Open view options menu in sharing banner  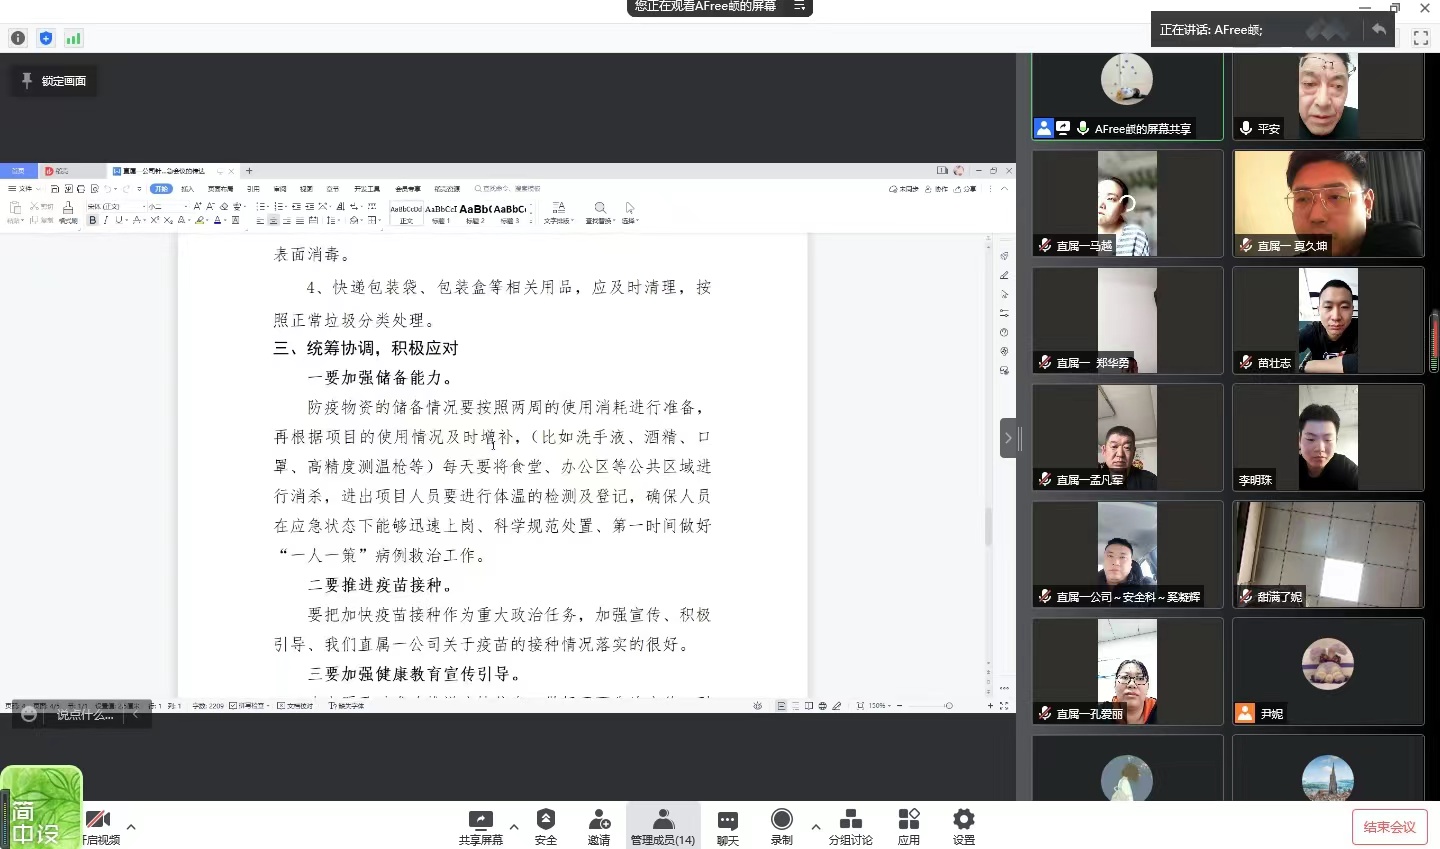[799, 6]
